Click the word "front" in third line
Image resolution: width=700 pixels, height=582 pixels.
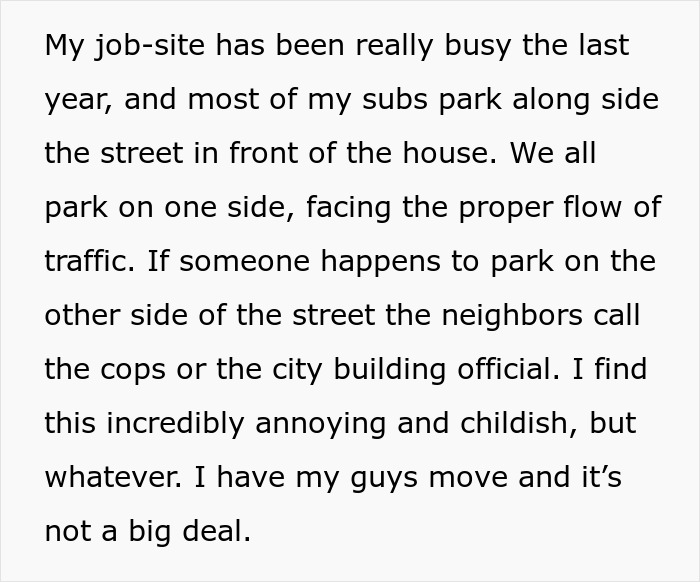pyautogui.click(x=263, y=153)
